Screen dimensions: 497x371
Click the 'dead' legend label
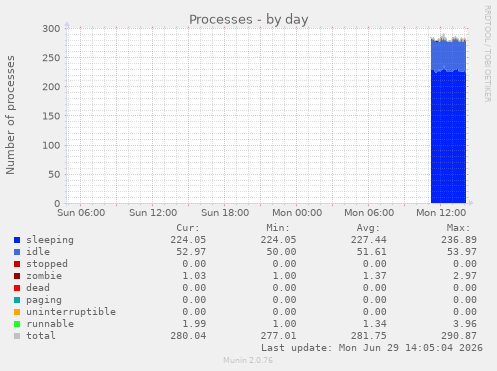tap(38, 288)
